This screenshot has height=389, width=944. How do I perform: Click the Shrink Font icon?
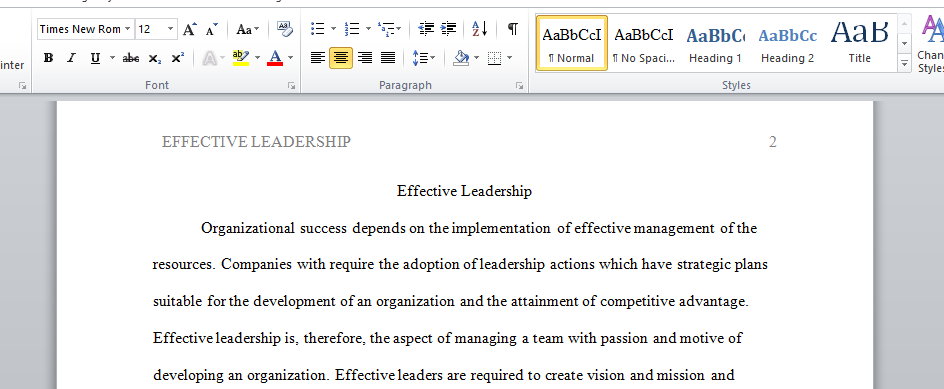[211, 29]
